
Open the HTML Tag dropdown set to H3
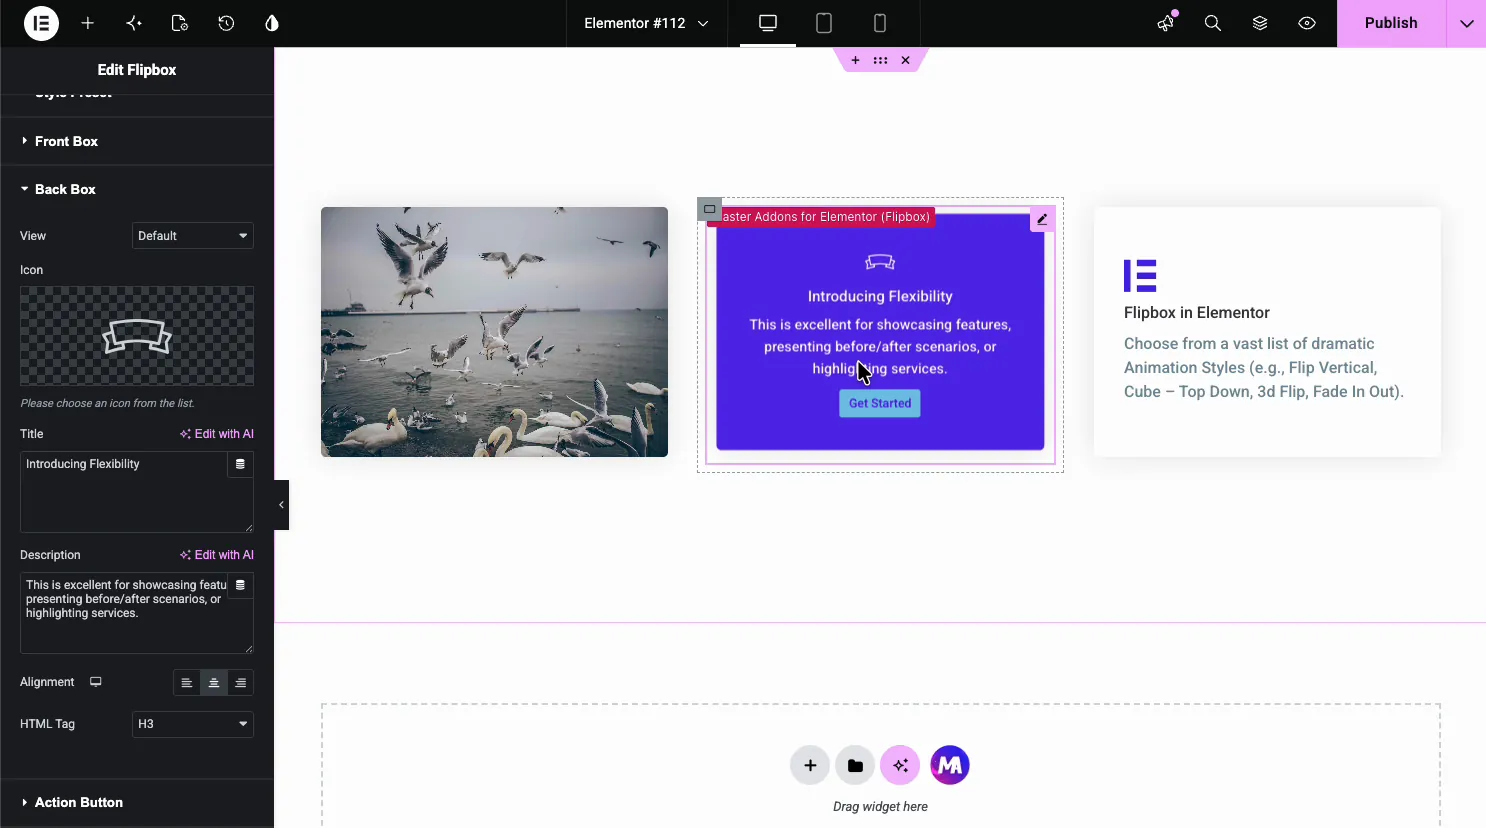coord(193,724)
